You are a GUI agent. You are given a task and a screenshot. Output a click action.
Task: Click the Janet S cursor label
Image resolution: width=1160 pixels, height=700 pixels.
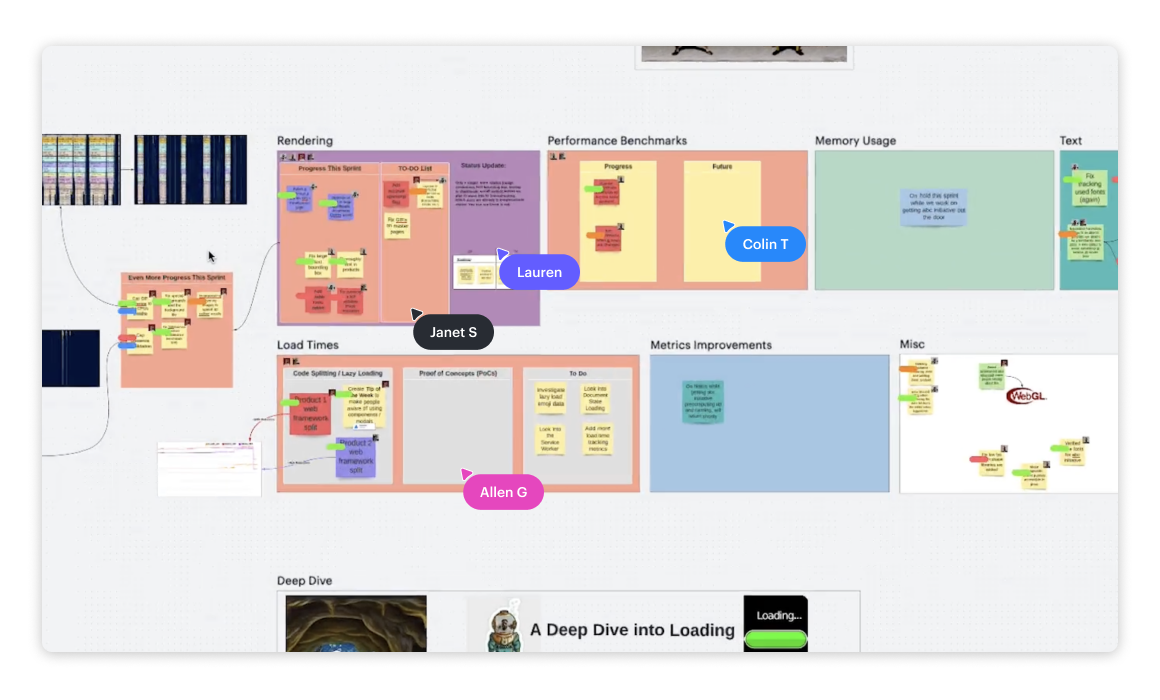coord(453,332)
